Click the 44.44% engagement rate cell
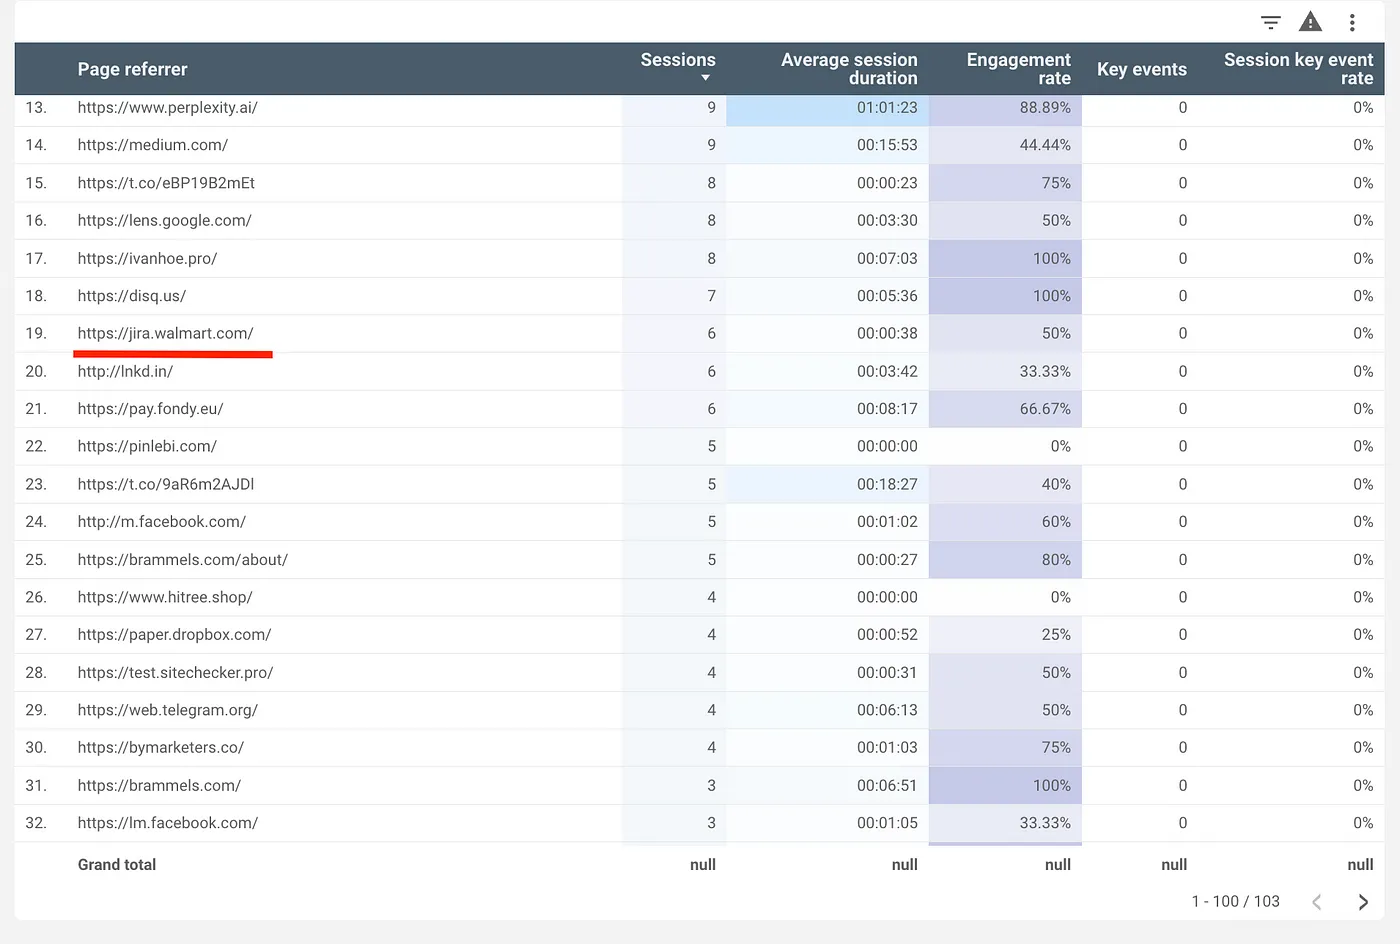1400x944 pixels. pos(1005,145)
